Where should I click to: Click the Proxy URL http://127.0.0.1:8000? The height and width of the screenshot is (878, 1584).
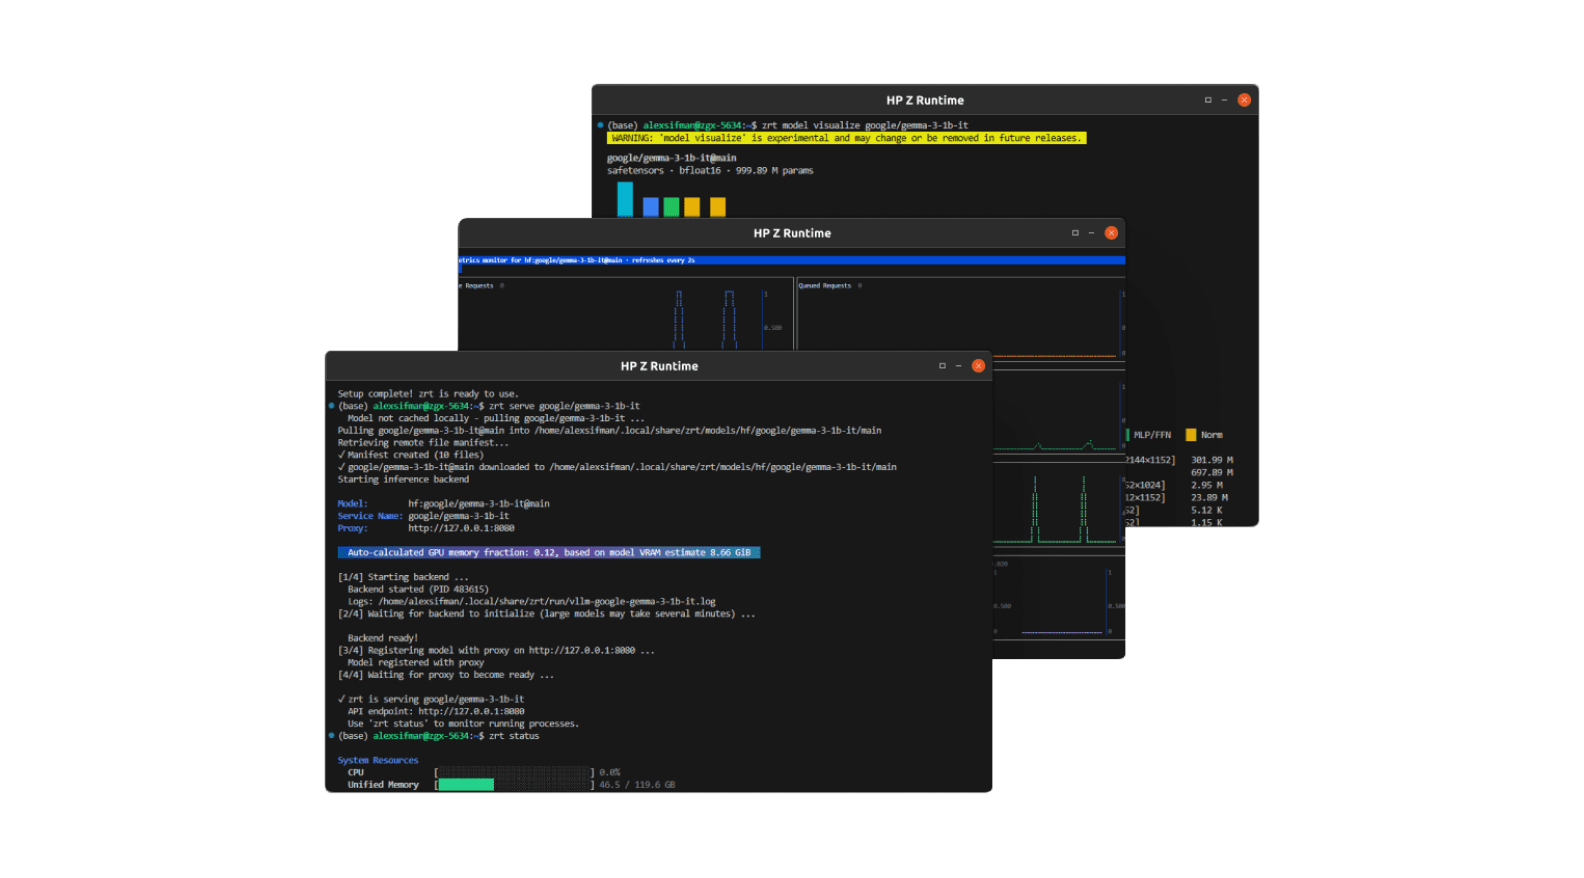461,528
